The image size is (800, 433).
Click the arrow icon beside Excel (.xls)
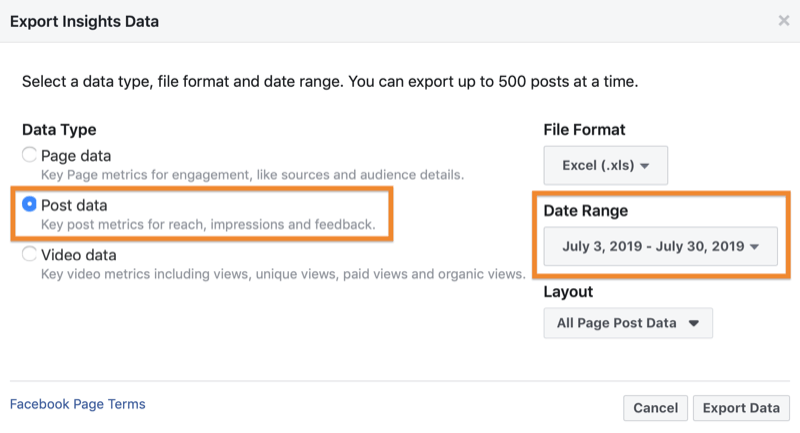pyautogui.click(x=644, y=166)
